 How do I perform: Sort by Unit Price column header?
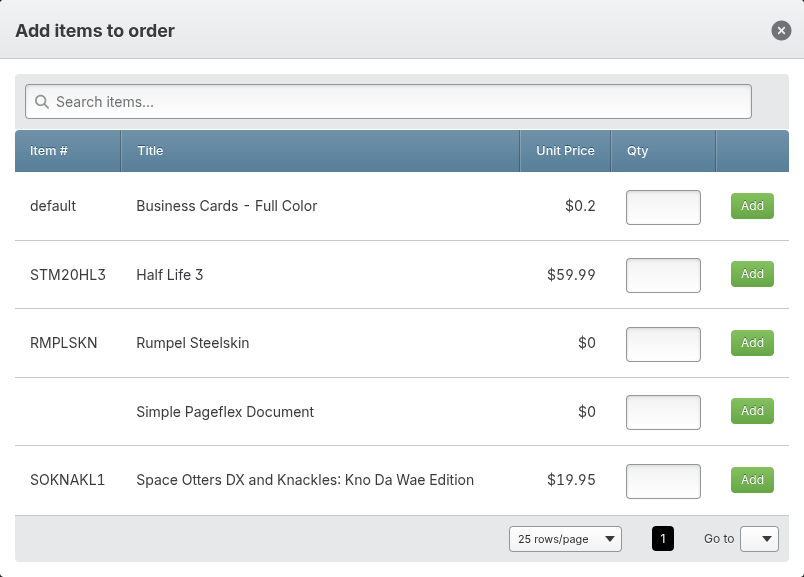click(565, 151)
